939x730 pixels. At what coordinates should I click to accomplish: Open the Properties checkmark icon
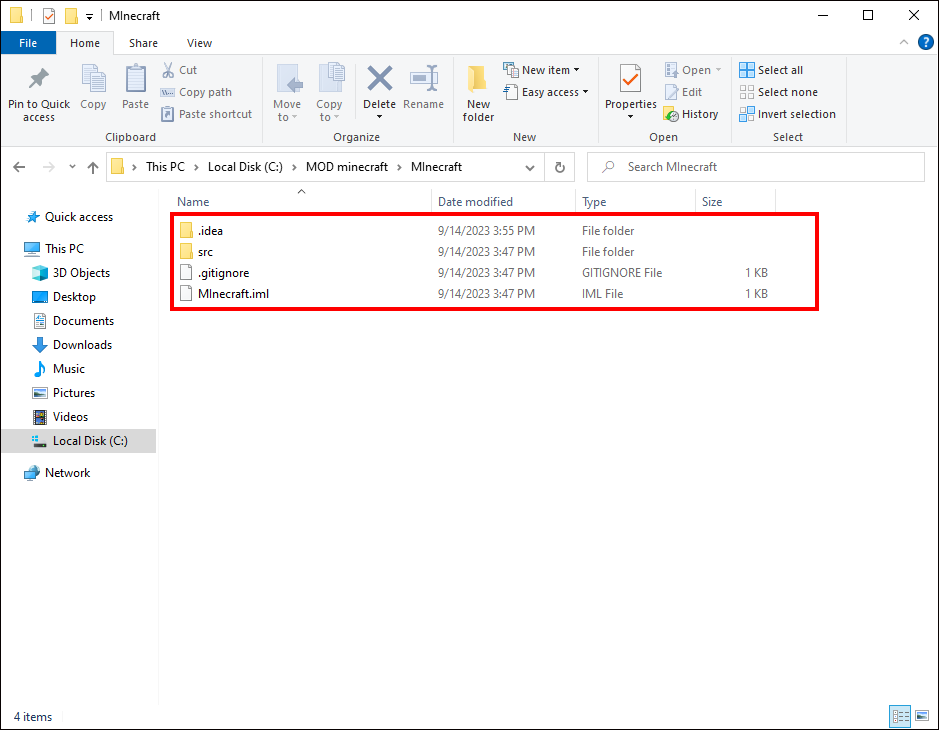coord(631,78)
